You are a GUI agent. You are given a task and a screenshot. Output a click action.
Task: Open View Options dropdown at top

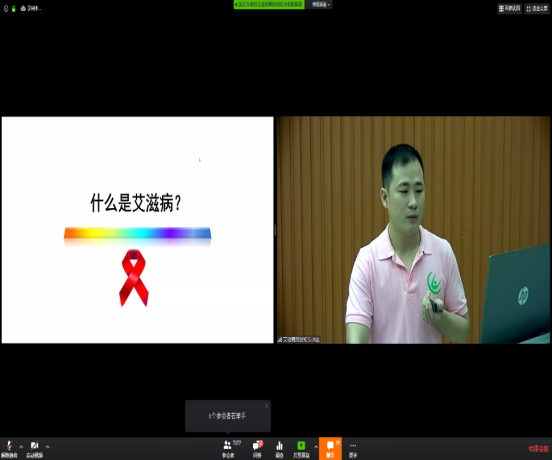(320, 5)
